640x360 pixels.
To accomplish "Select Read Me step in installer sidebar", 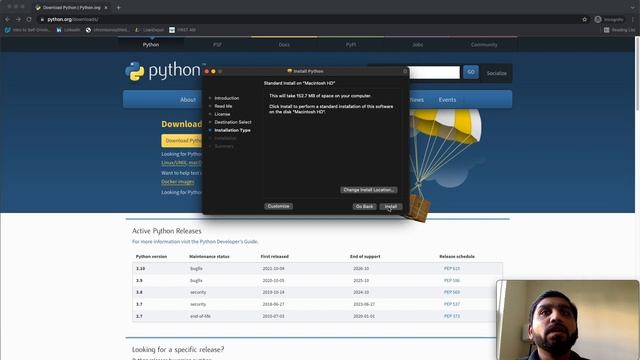I will (223, 106).
